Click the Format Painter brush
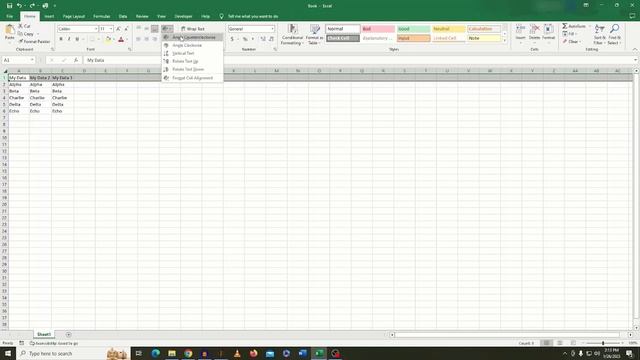Screen dimensions: 640x360 click(34, 42)
